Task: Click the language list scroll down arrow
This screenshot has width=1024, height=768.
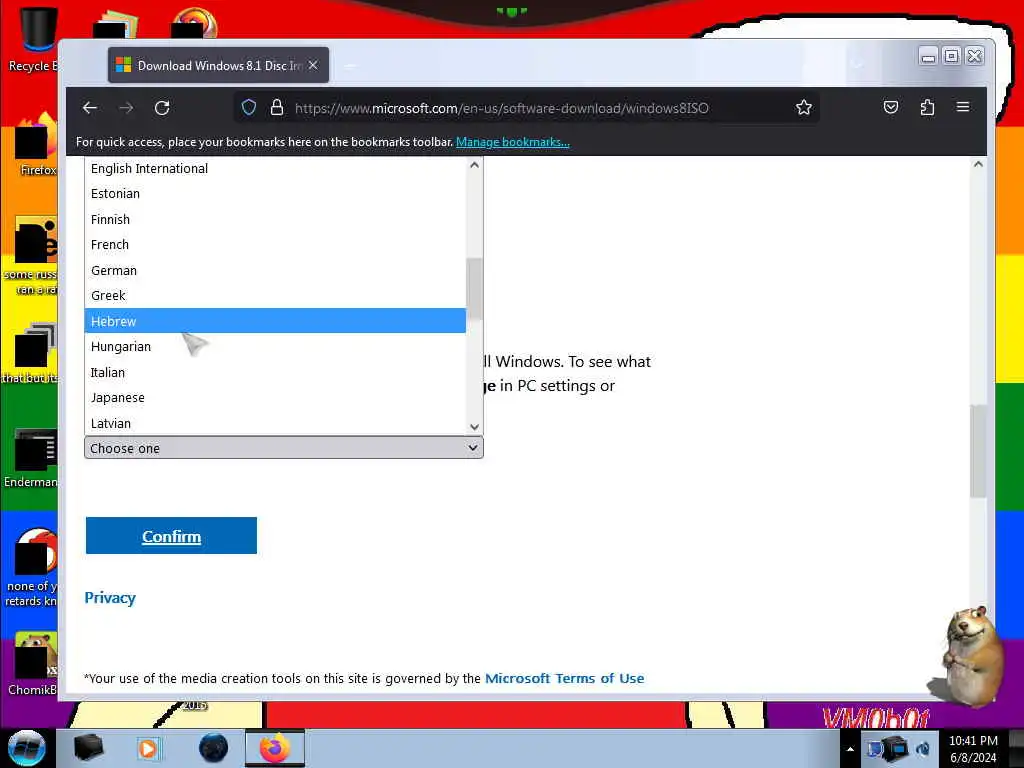Action: [475, 427]
